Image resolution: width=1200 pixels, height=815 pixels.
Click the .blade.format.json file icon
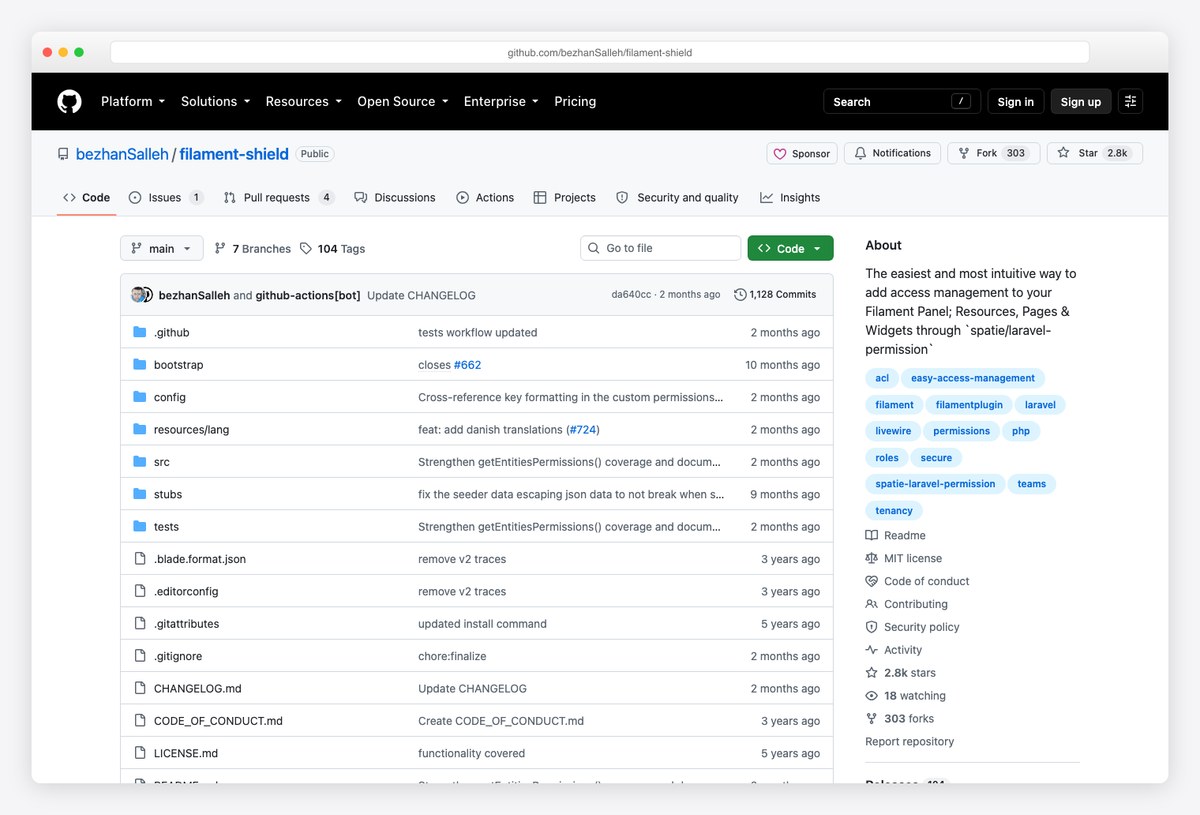(x=140, y=559)
